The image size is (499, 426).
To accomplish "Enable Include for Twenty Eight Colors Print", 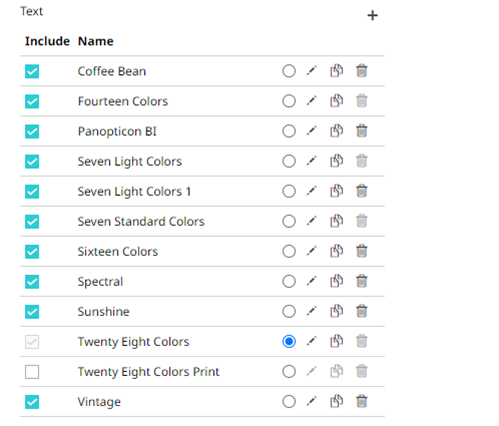I will tap(32, 372).
